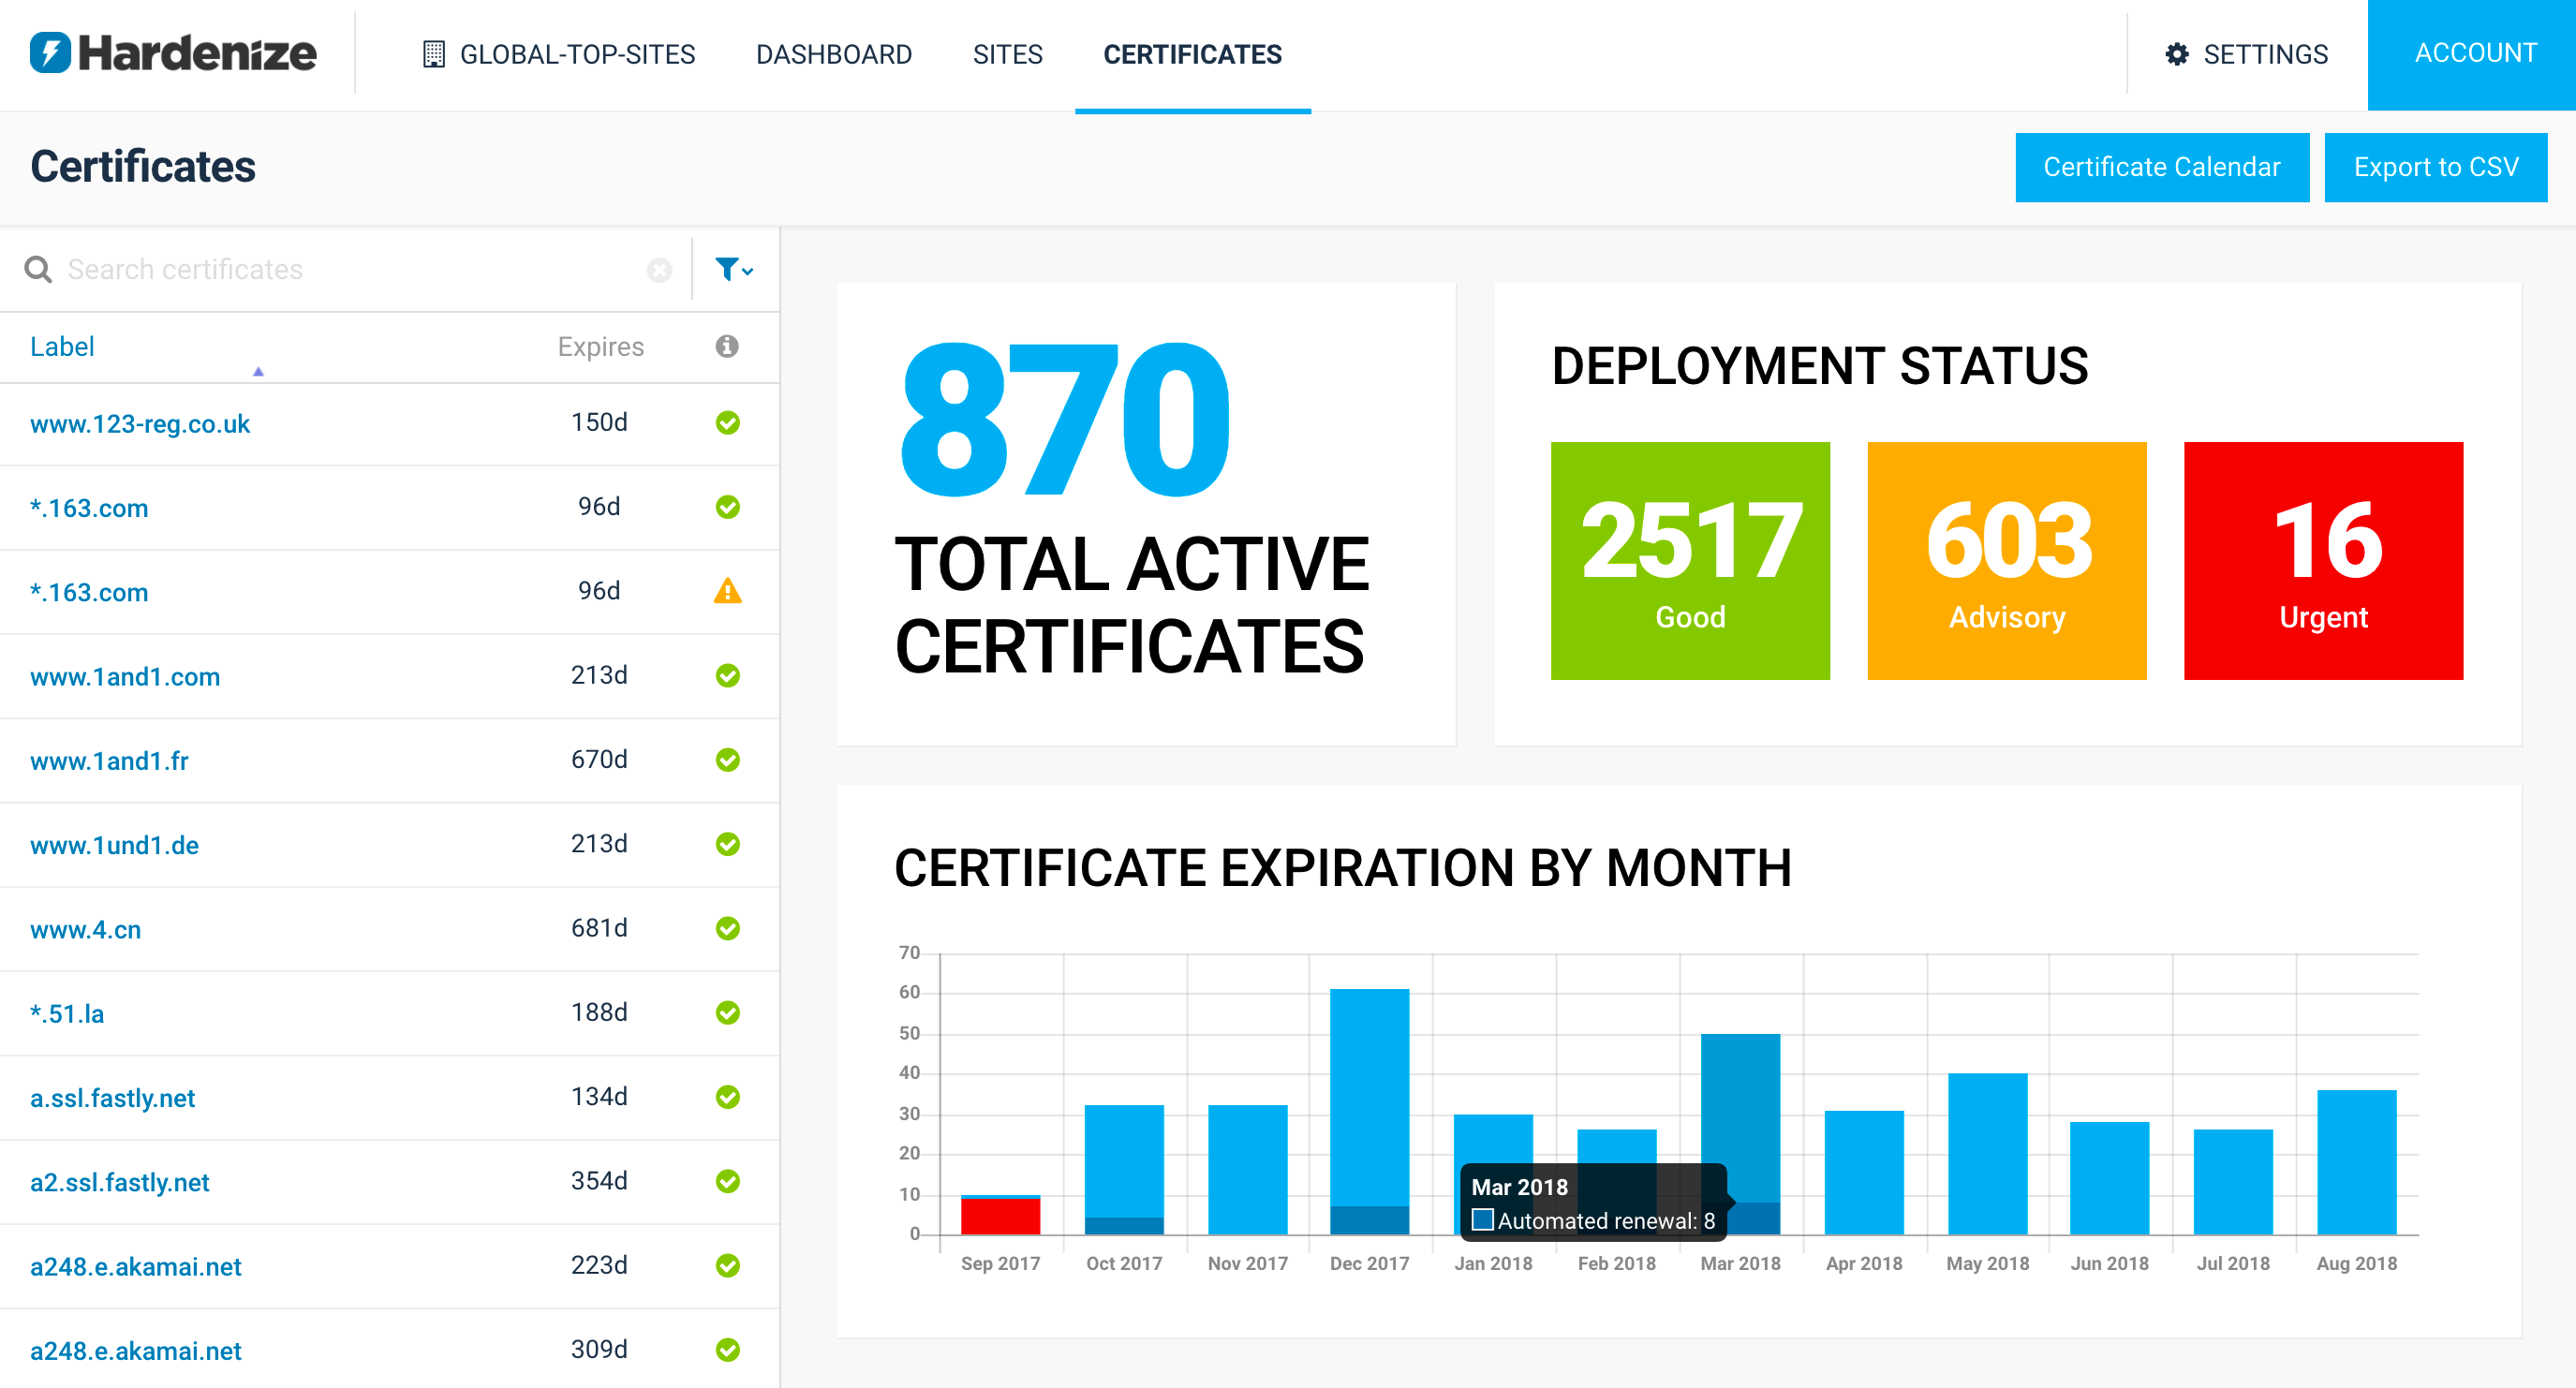Open the www.1and1.fr certificate
Viewport: 2576px width, 1388px height.
tap(109, 761)
